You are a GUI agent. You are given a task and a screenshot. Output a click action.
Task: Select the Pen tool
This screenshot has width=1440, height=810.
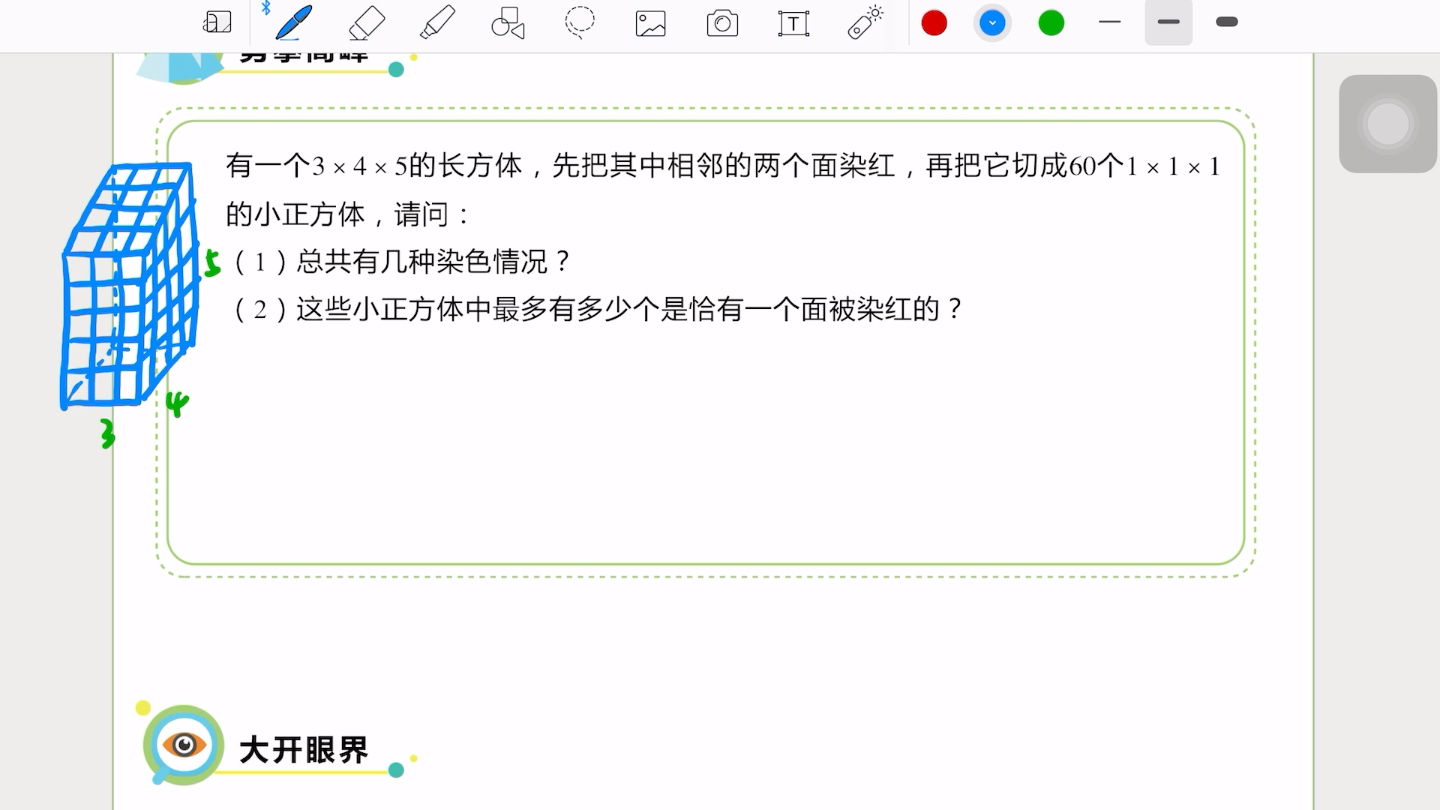point(294,22)
